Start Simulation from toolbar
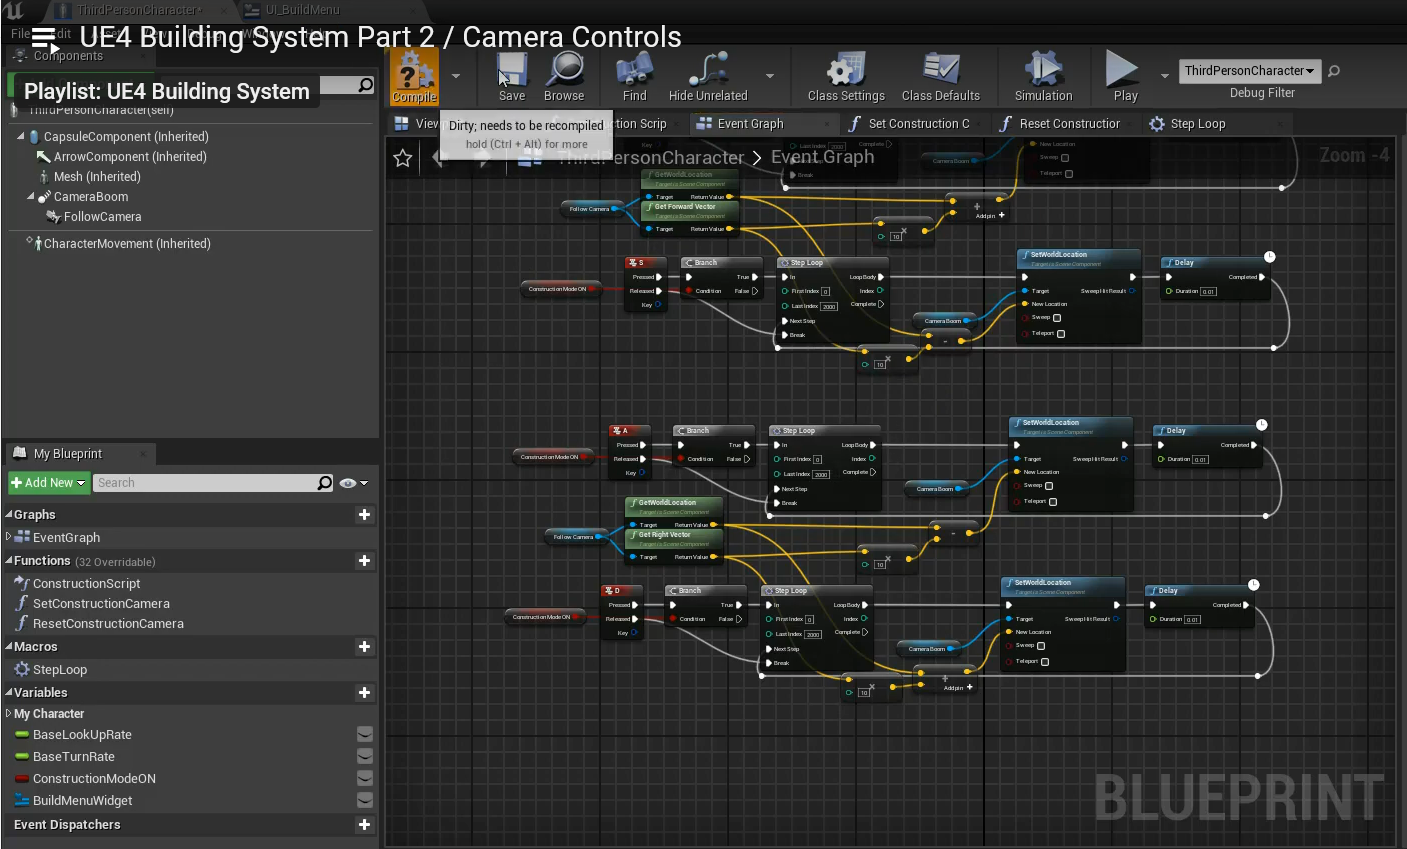 (x=1043, y=71)
